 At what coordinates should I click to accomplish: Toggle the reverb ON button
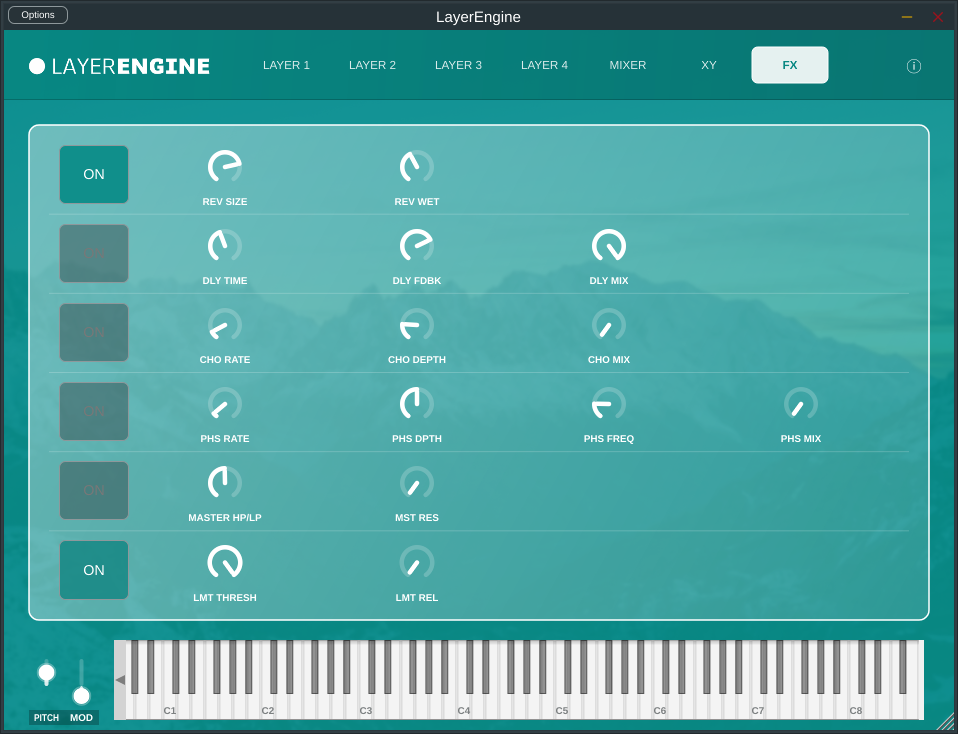point(94,174)
